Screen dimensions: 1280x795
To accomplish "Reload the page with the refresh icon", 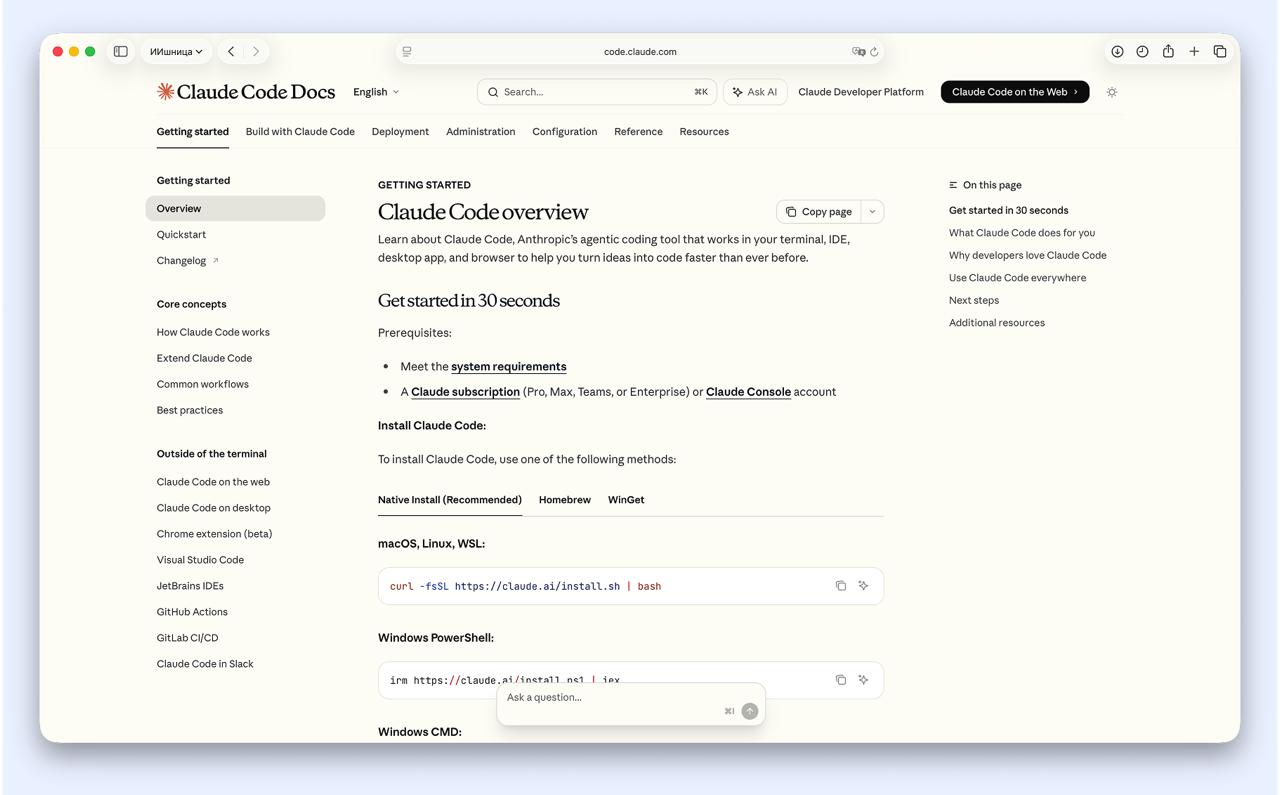I will pyautogui.click(x=874, y=52).
